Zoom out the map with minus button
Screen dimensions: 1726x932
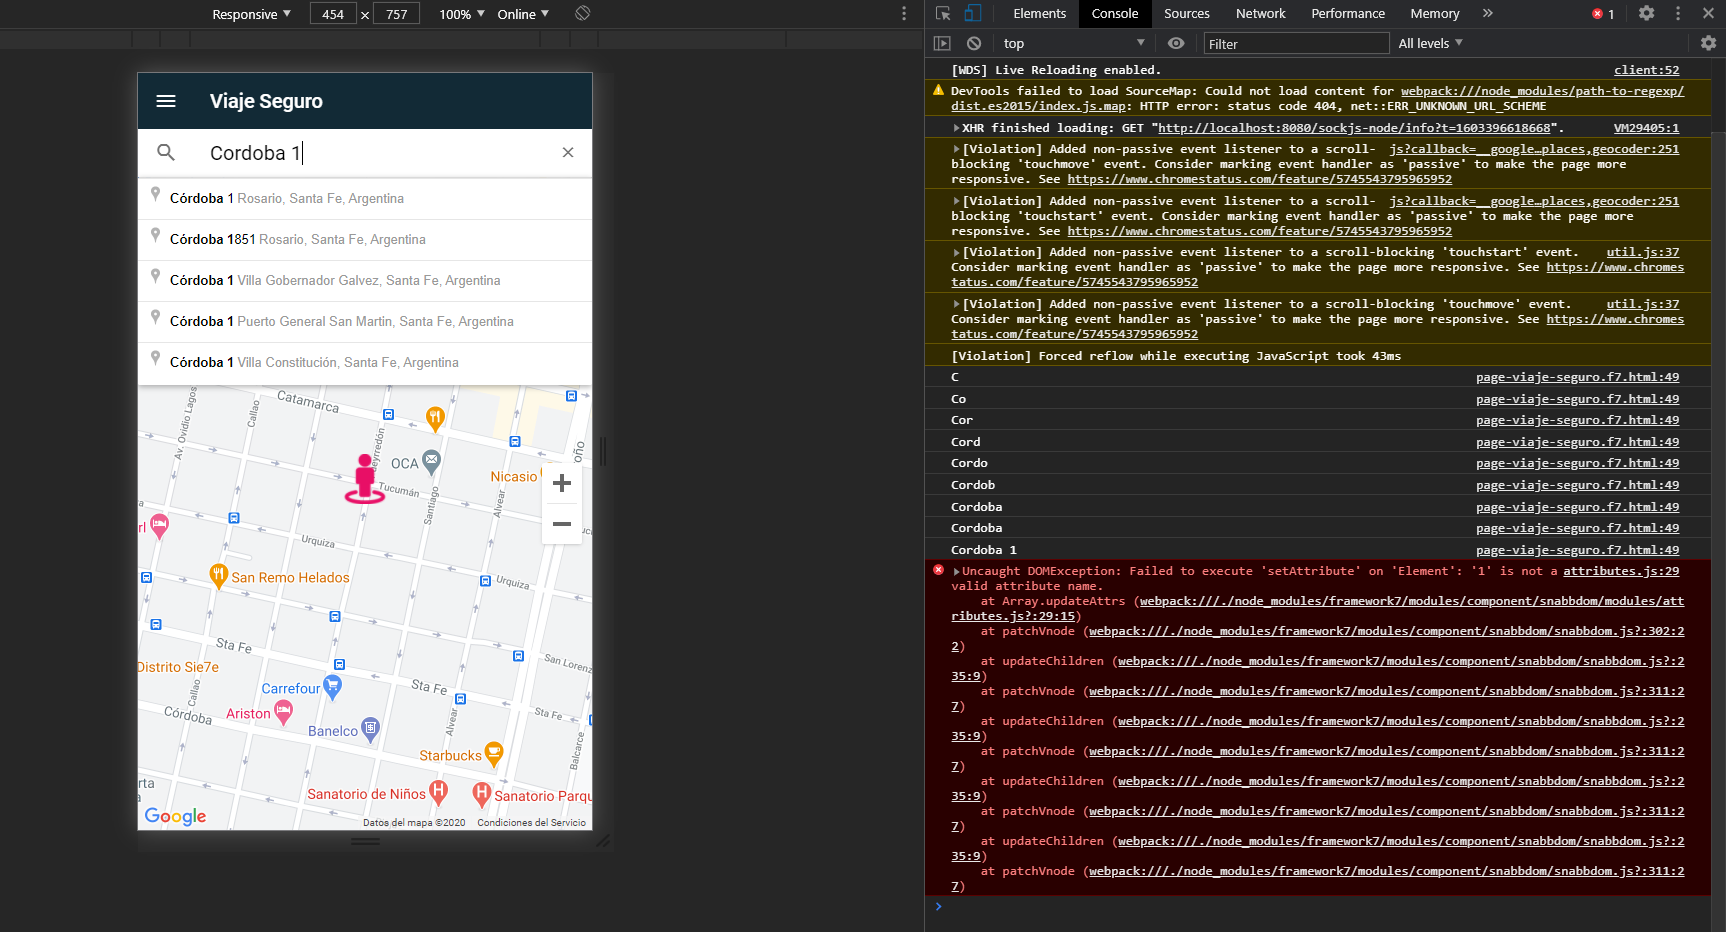click(562, 524)
